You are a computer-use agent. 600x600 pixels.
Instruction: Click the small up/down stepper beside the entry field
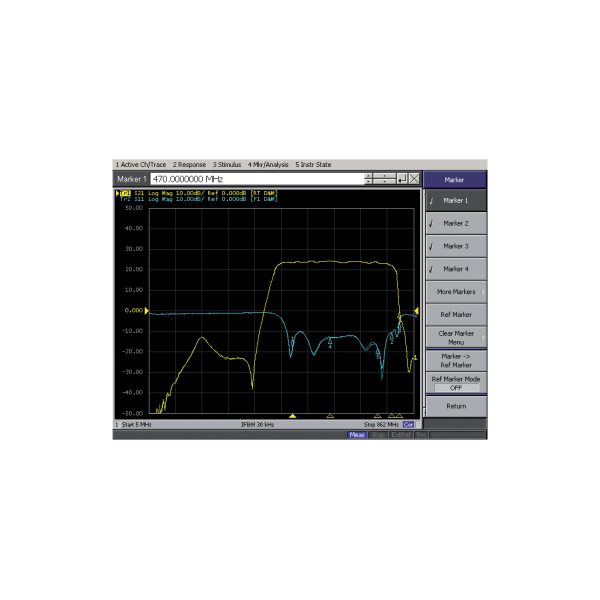[368, 179]
